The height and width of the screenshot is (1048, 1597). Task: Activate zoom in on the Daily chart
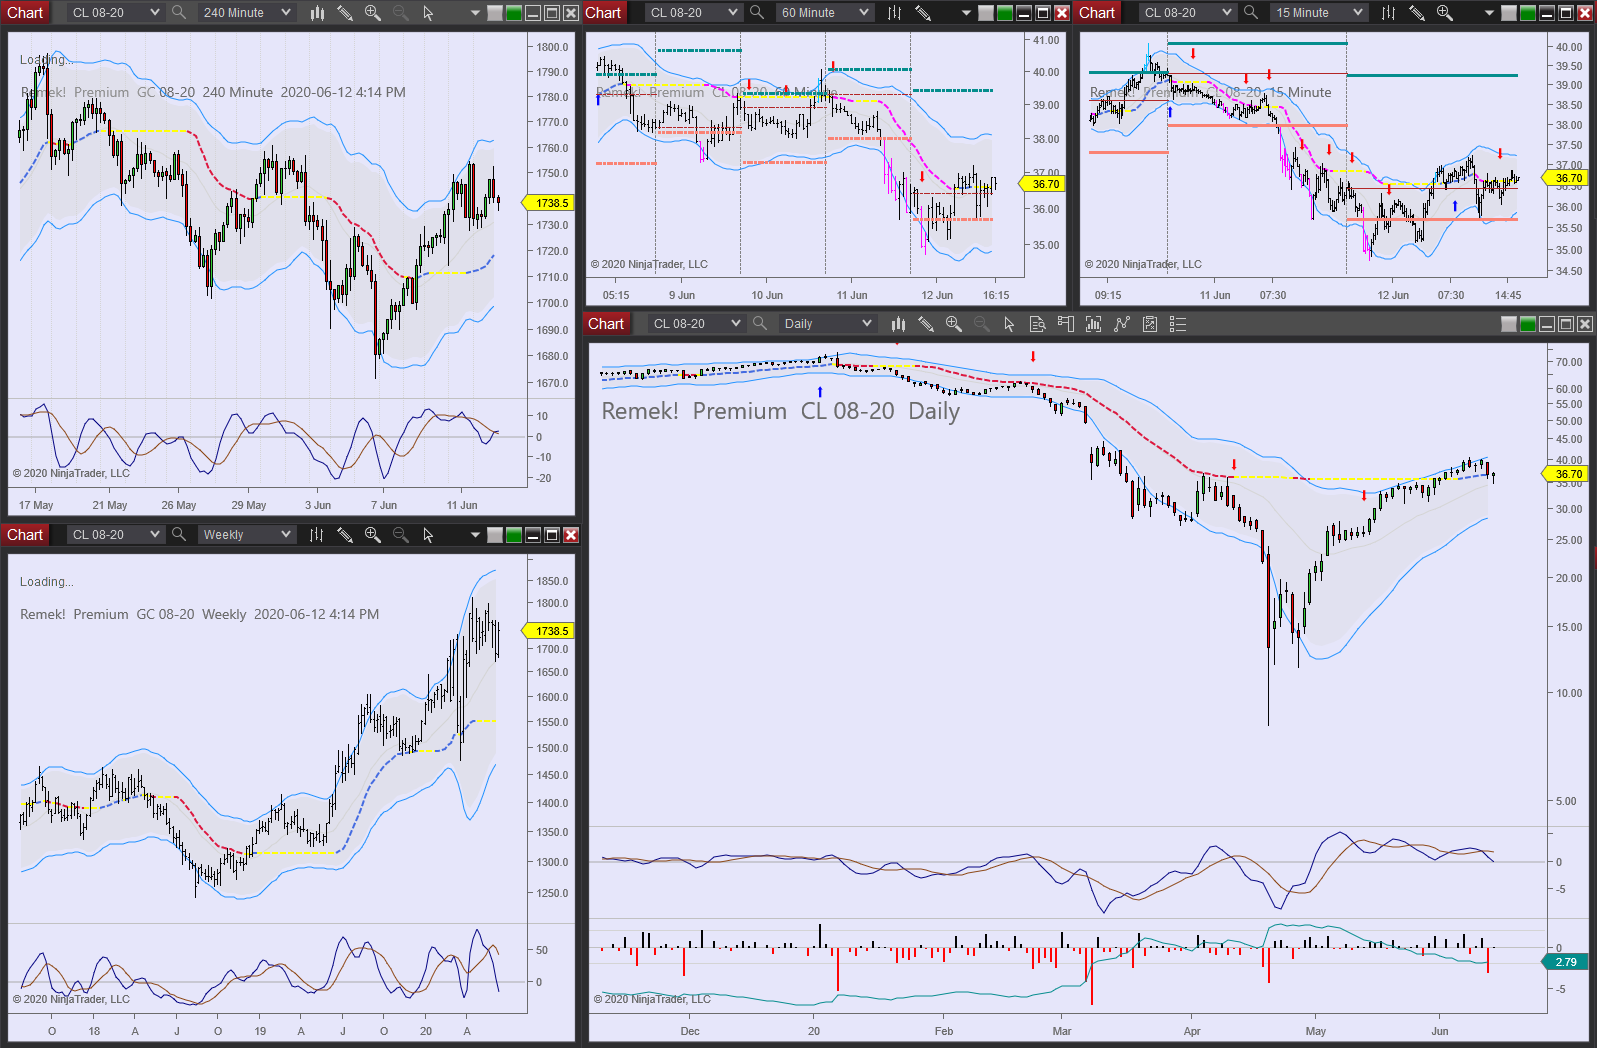954,324
